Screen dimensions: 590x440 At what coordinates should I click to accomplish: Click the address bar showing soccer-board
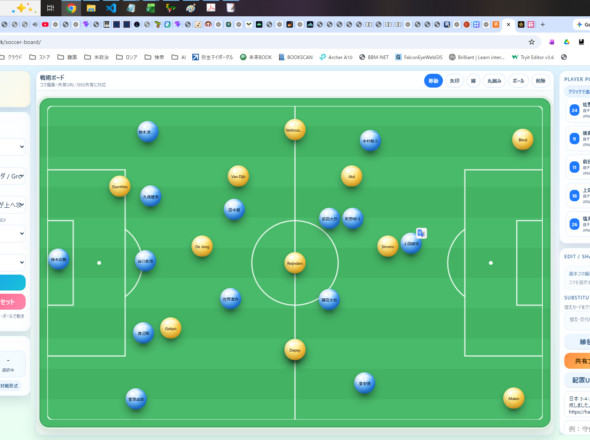point(263,42)
